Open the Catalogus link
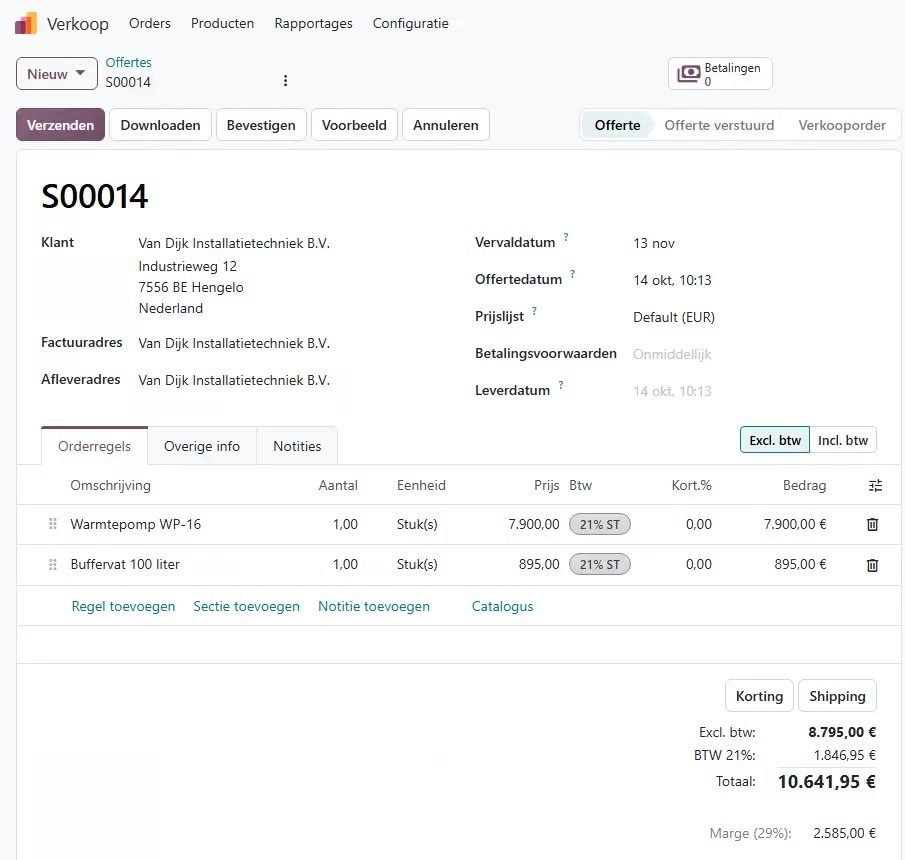 coord(502,606)
